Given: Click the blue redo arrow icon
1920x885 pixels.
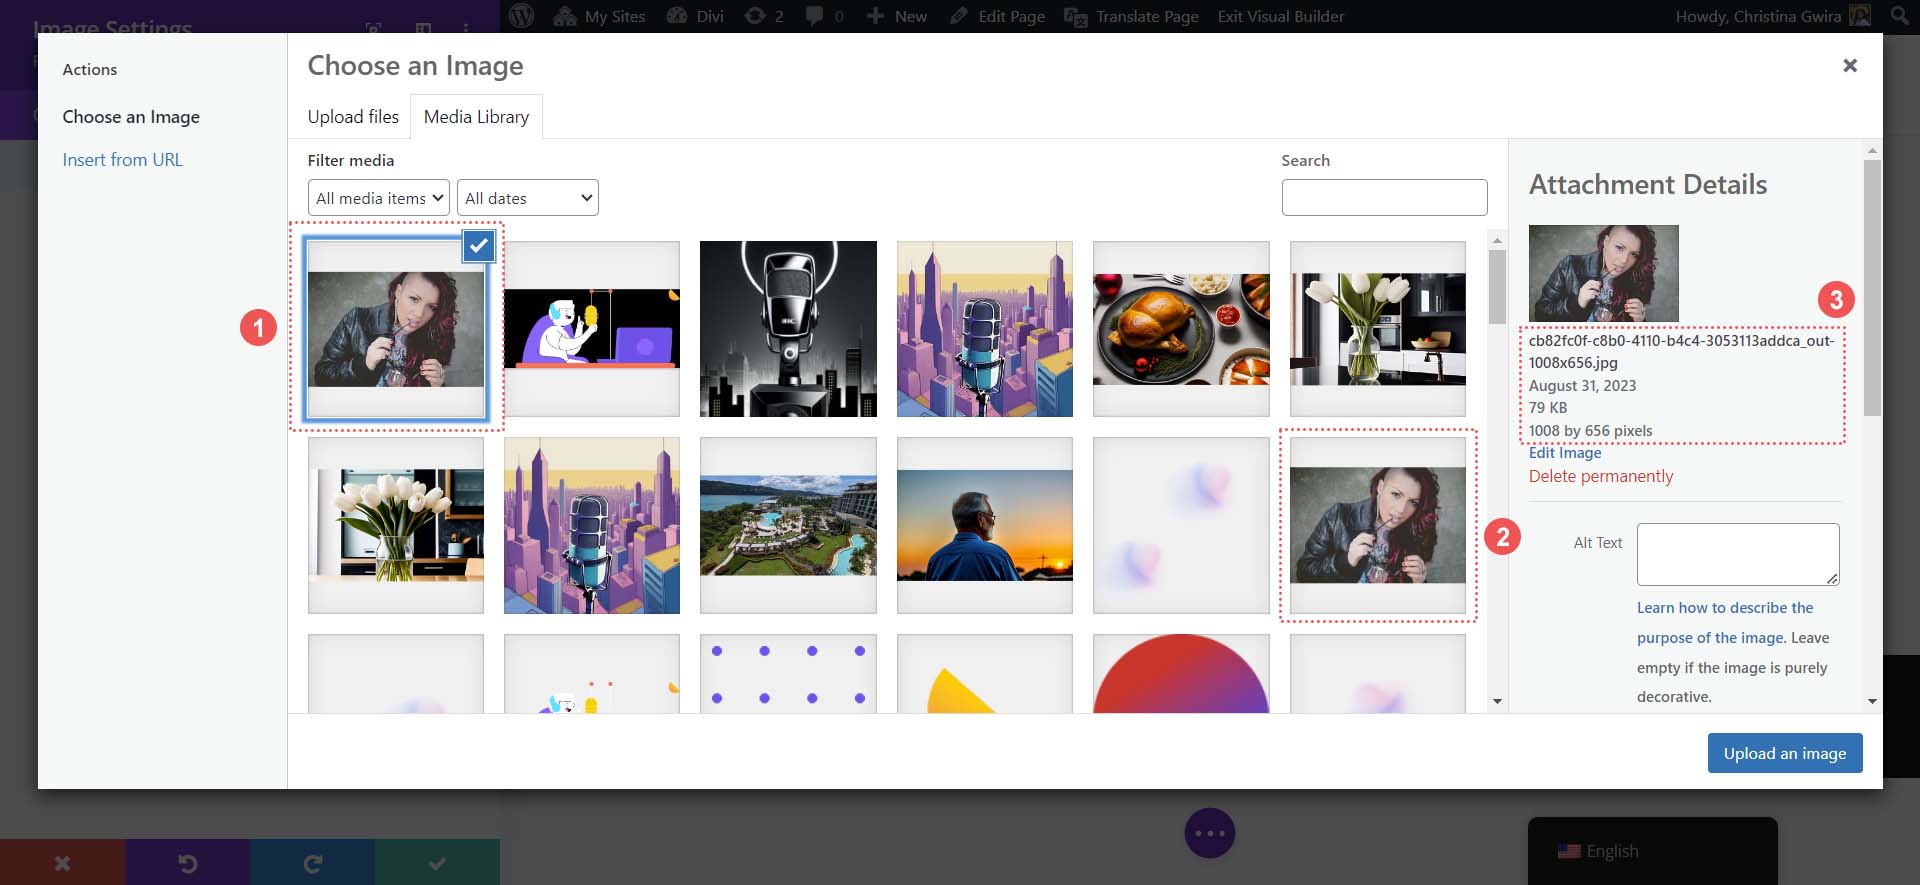Looking at the screenshot, I should click(312, 863).
